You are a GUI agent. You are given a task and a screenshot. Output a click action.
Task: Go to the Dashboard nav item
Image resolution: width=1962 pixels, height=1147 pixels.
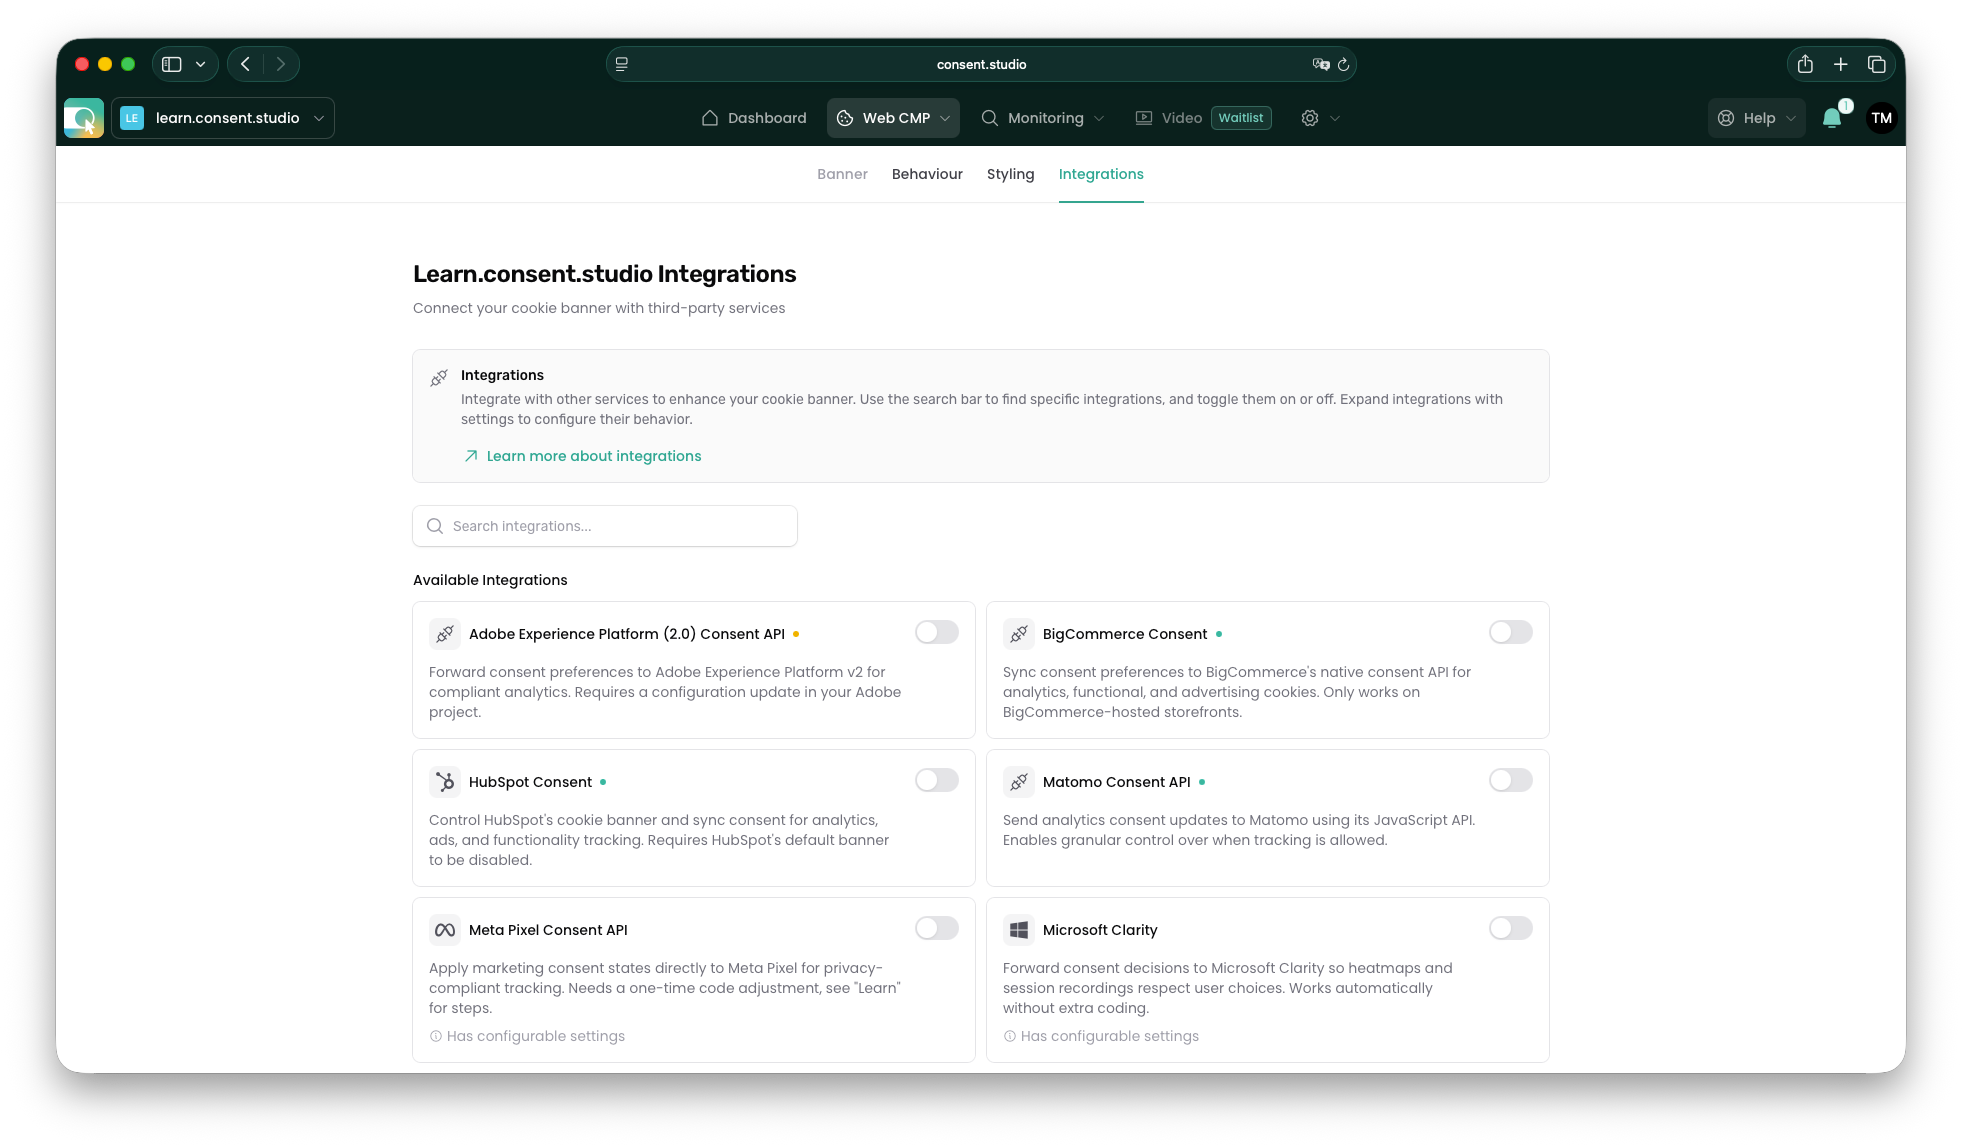(x=754, y=118)
